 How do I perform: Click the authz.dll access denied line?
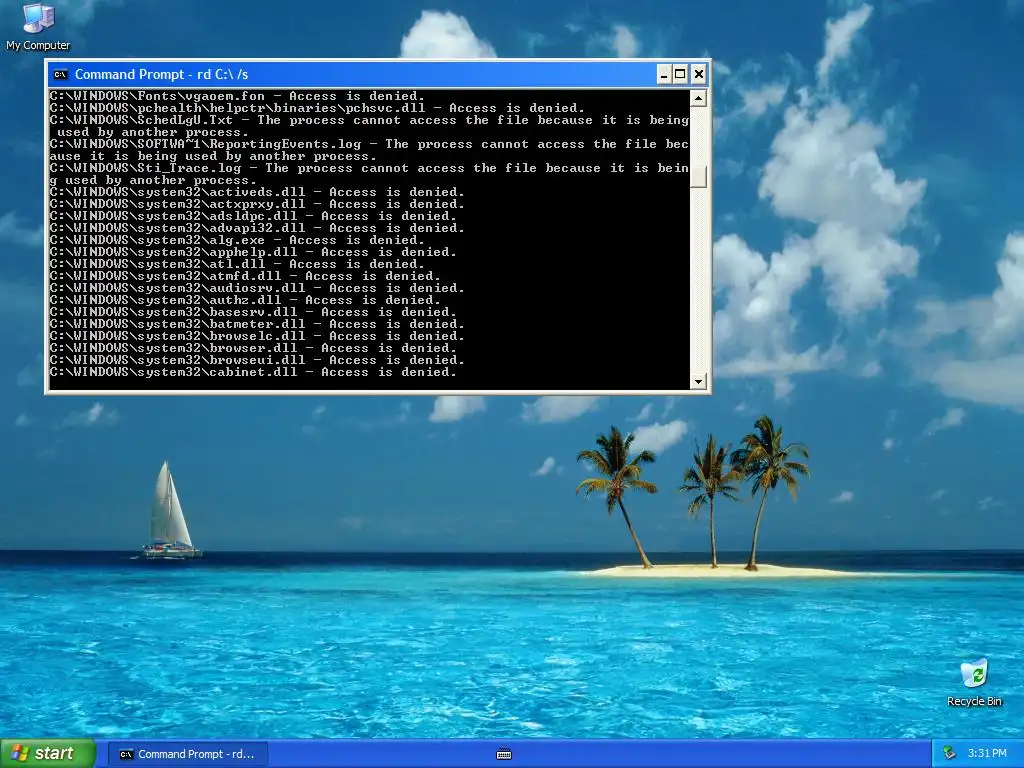point(245,300)
